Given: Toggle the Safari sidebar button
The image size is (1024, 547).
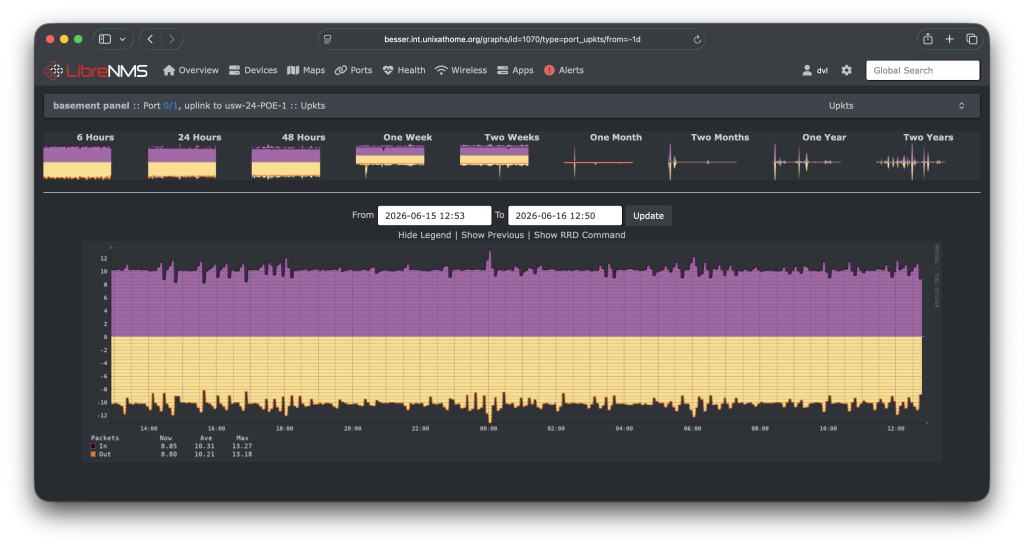Looking at the screenshot, I should [x=105, y=39].
